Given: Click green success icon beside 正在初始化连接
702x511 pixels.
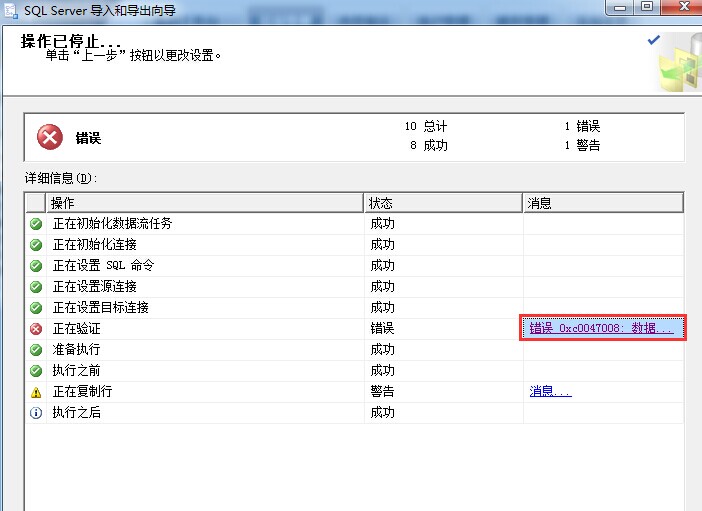Looking at the screenshot, I should pos(36,245).
